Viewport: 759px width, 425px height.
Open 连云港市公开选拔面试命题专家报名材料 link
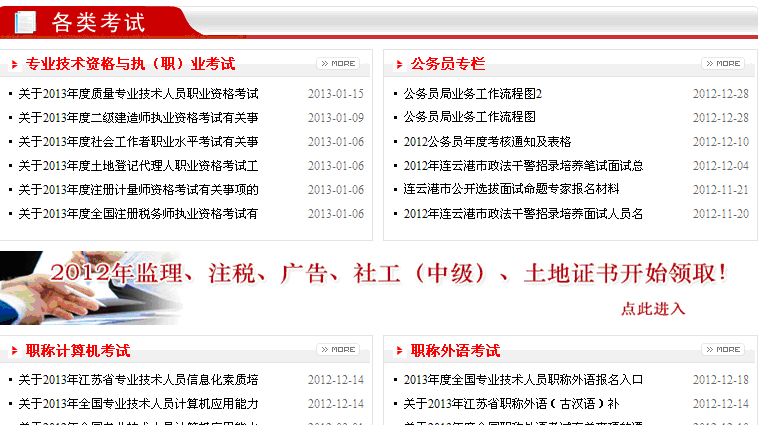point(511,189)
